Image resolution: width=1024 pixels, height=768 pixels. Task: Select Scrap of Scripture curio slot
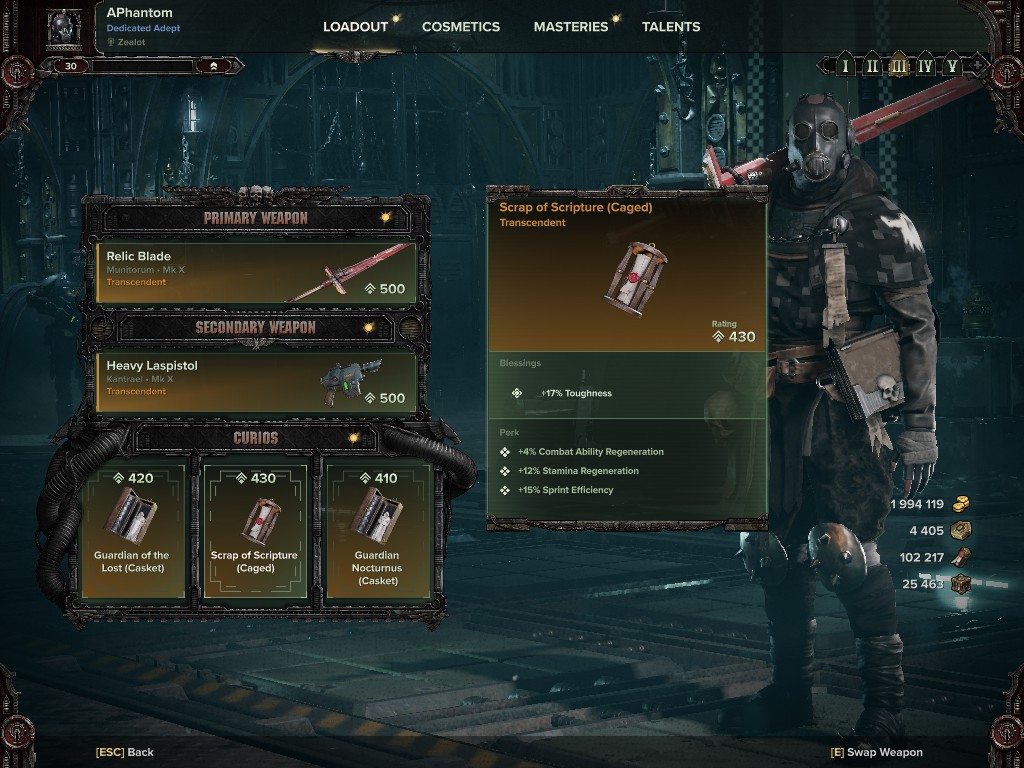[255, 531]
